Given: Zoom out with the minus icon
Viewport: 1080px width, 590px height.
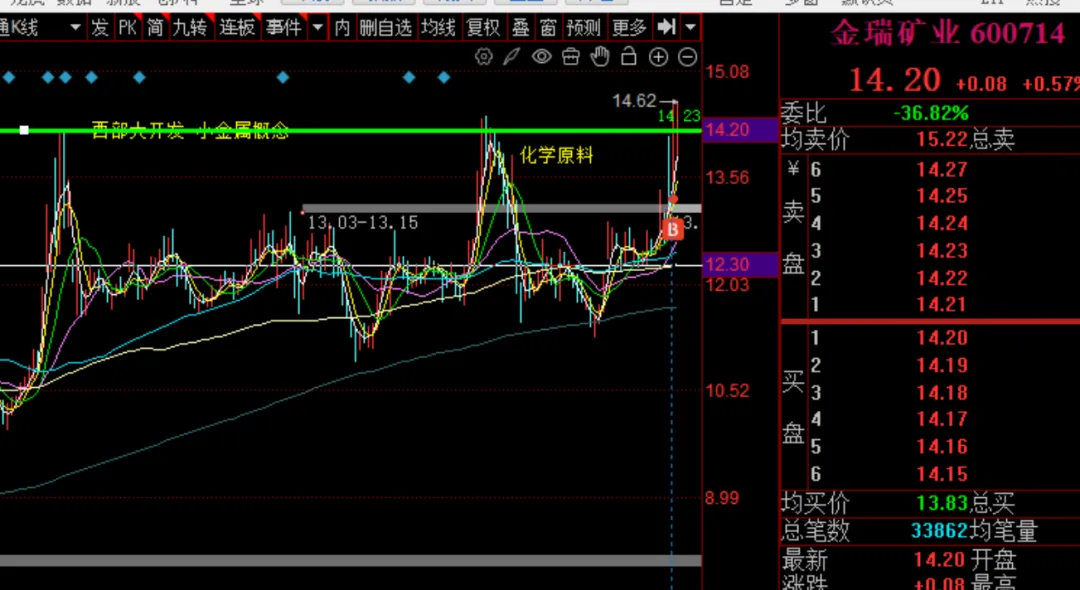Looking at the screenshot, I should (687, 57).
